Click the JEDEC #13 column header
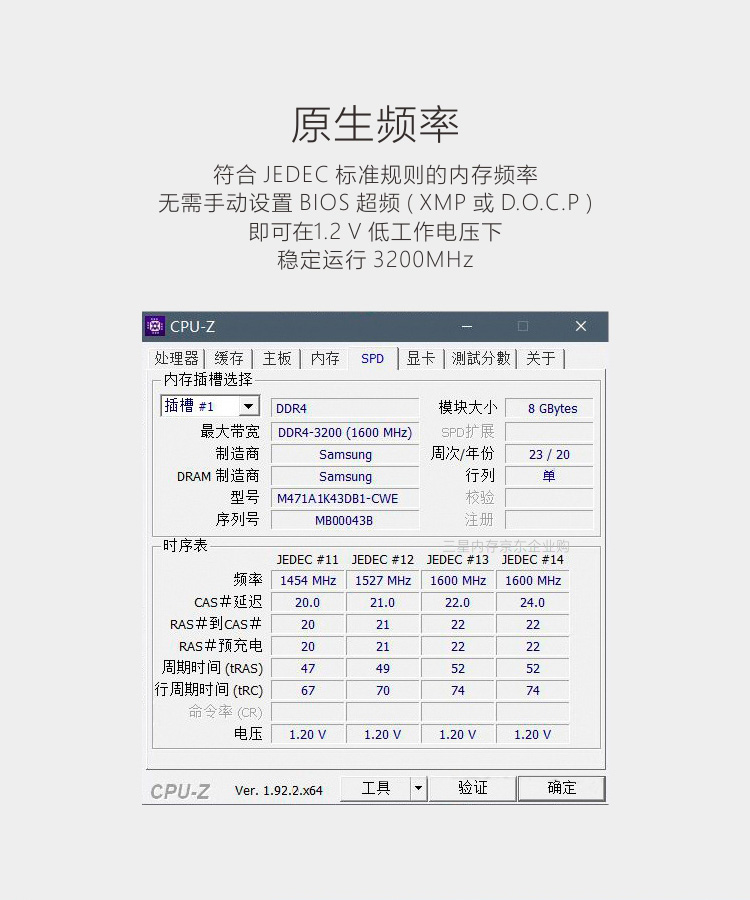This screenshot has height=900, width=750. pos(458,560)
